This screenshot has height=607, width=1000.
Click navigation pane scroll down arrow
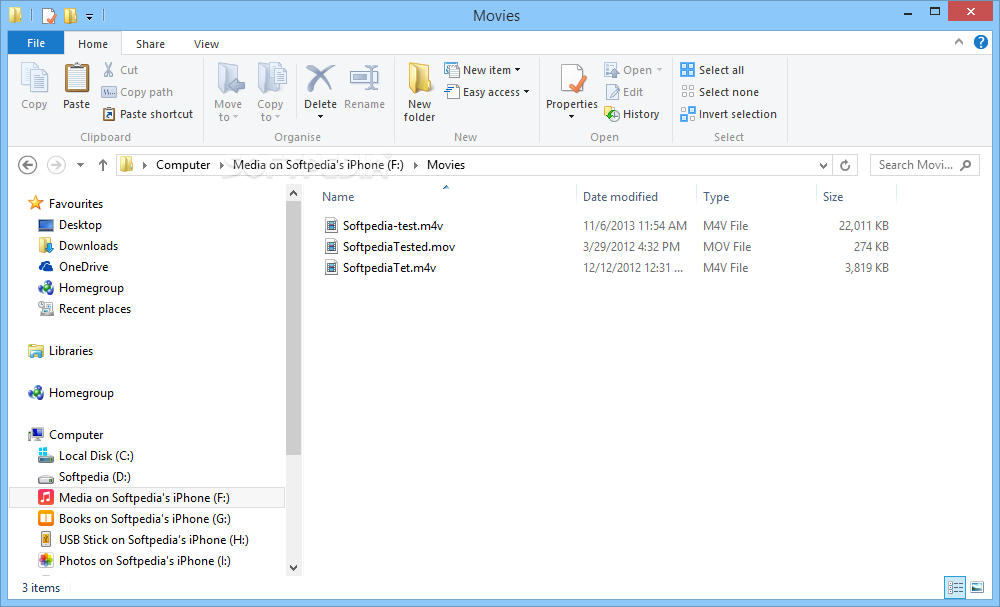[x=293, y=567]
